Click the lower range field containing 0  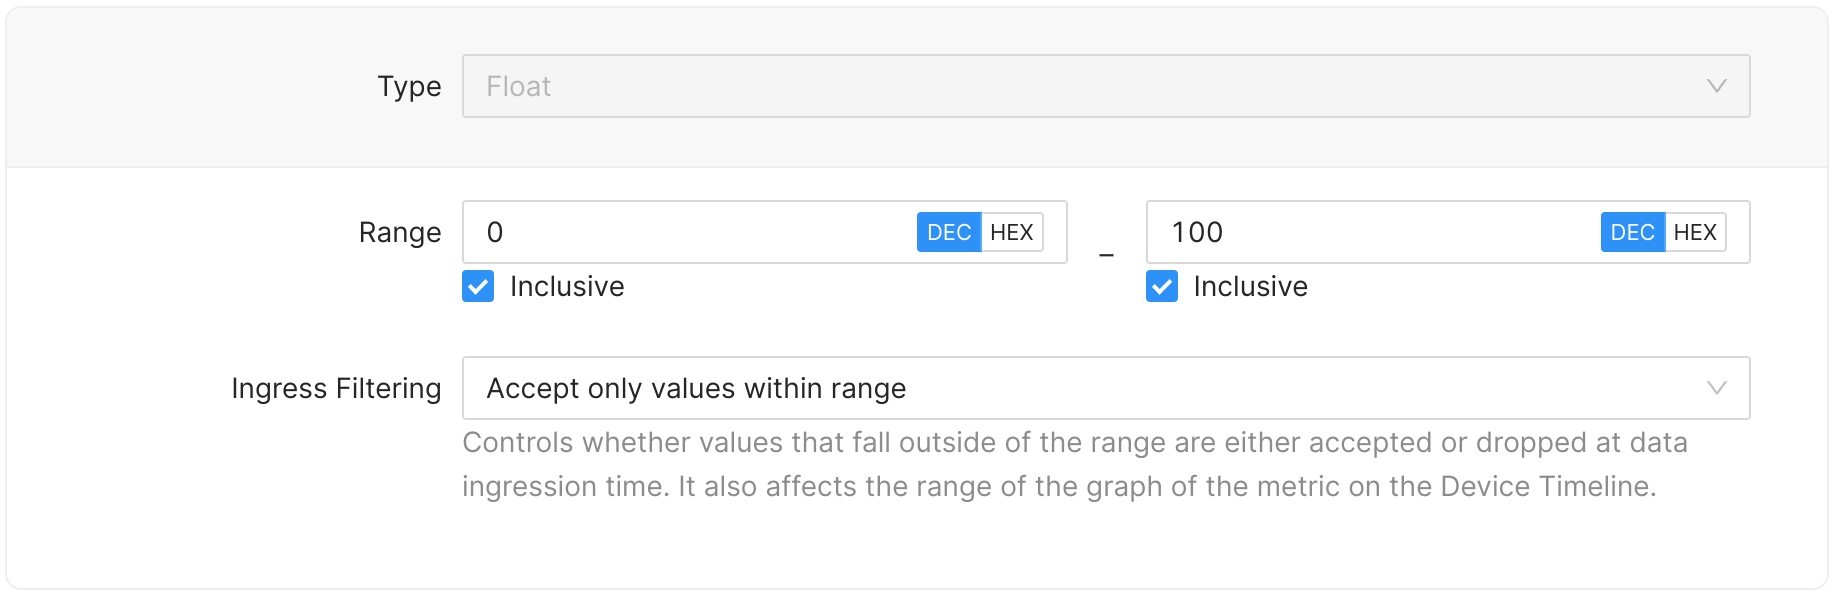[x=690, y=232]
